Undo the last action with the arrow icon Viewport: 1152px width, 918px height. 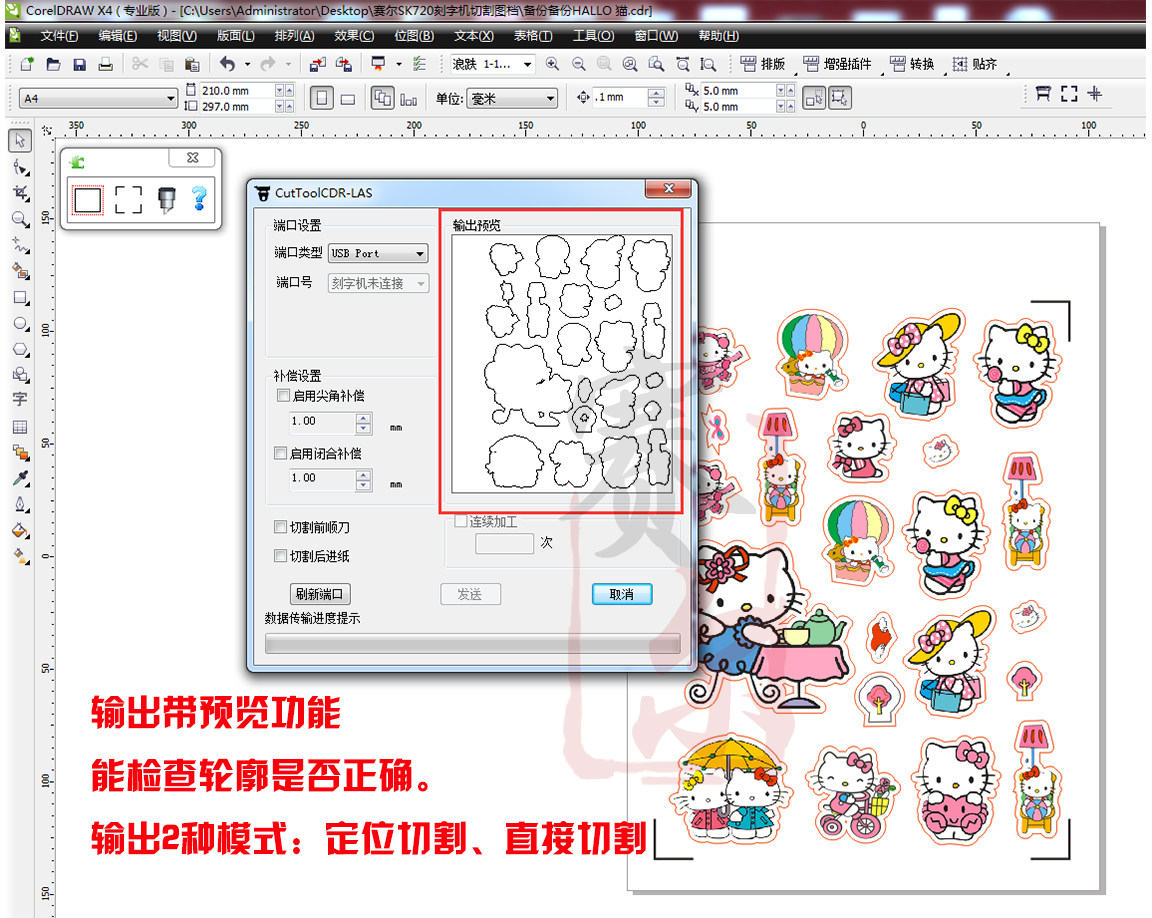pyautogui.click(x=228, y=64)
